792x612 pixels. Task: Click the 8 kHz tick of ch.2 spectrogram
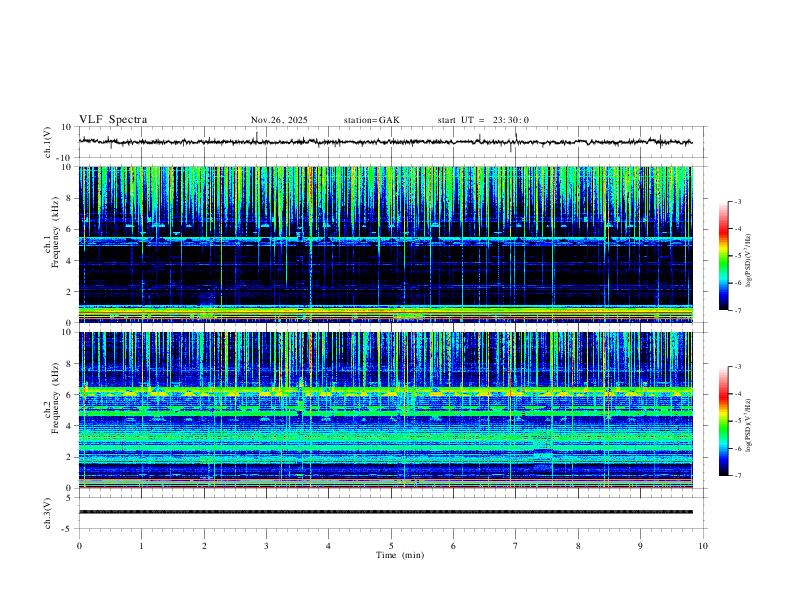coord(70,364)
